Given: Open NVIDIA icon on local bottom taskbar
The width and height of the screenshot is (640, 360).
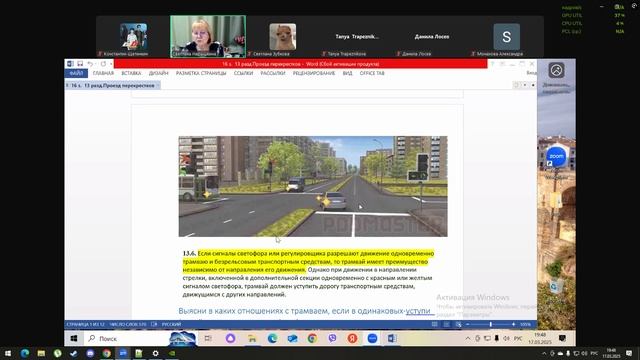Looking at the screenshot, I should point(172,353).
